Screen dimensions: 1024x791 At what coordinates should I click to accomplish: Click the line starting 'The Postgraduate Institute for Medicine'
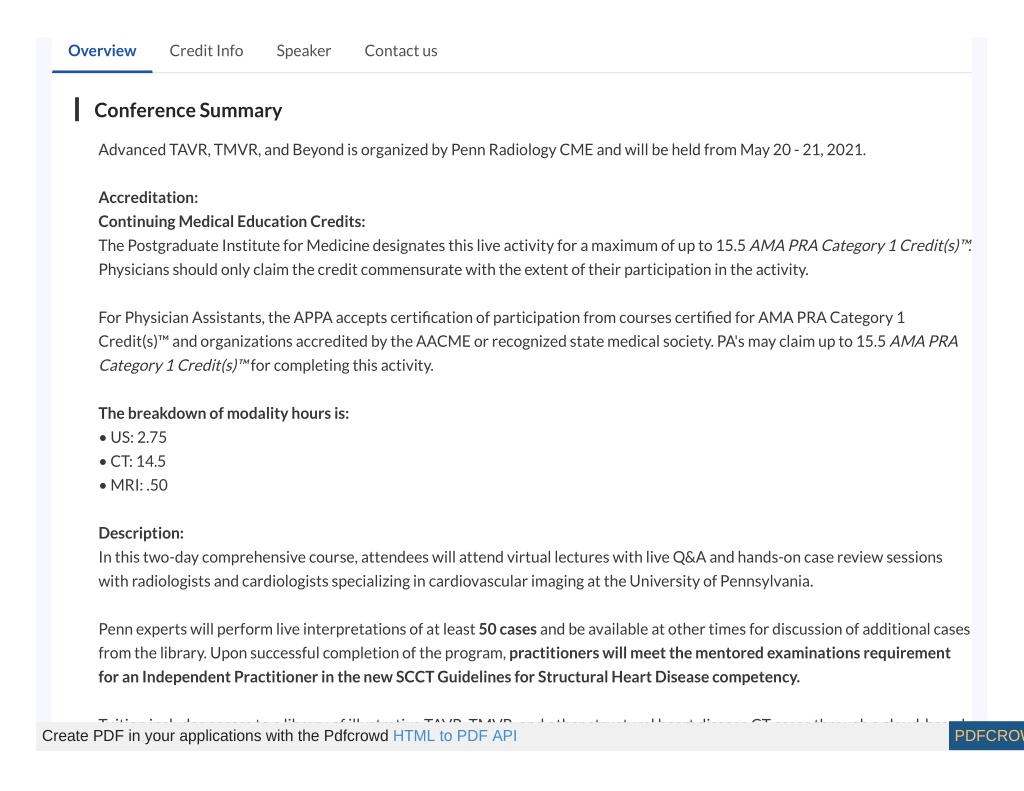(x=535, y=246)
